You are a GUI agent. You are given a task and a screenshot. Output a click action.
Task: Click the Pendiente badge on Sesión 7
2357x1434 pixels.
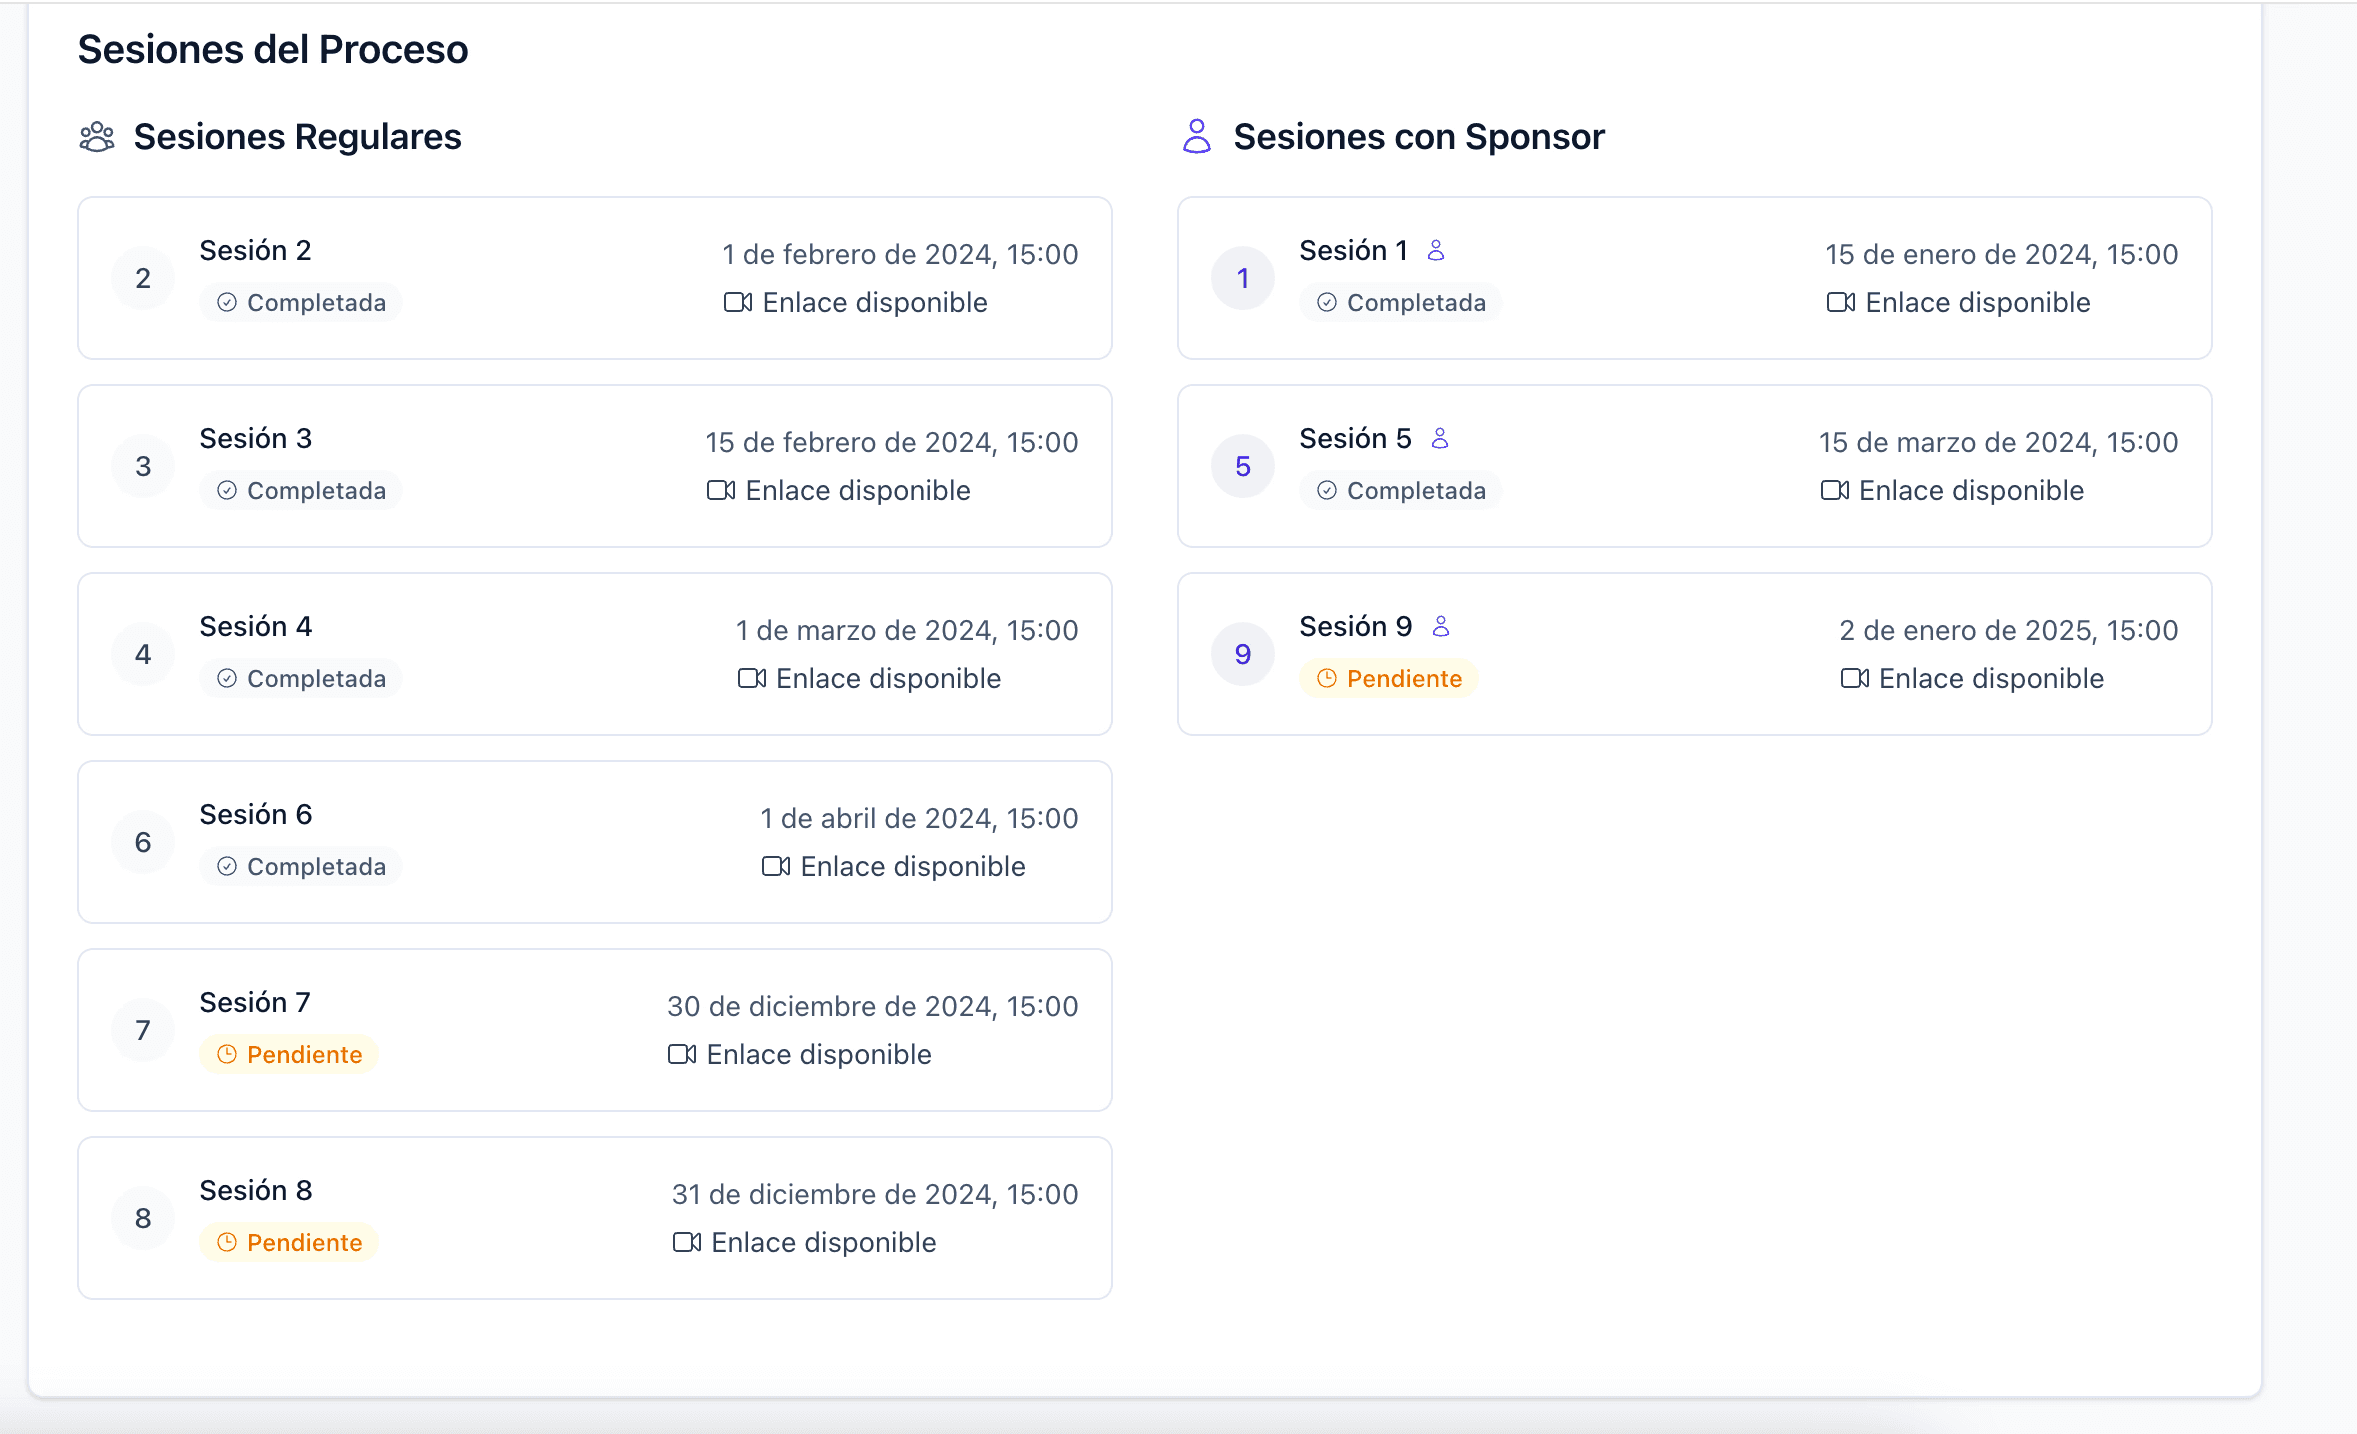pyautogui.click(x=289, y=1055)
